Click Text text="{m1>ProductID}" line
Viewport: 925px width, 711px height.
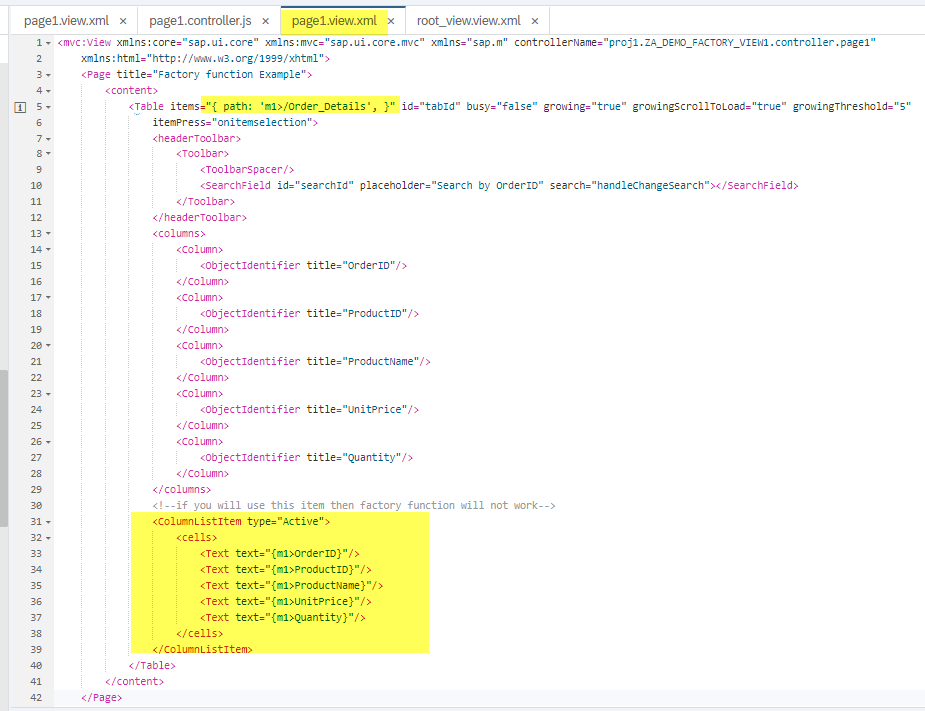pos(286,569)
